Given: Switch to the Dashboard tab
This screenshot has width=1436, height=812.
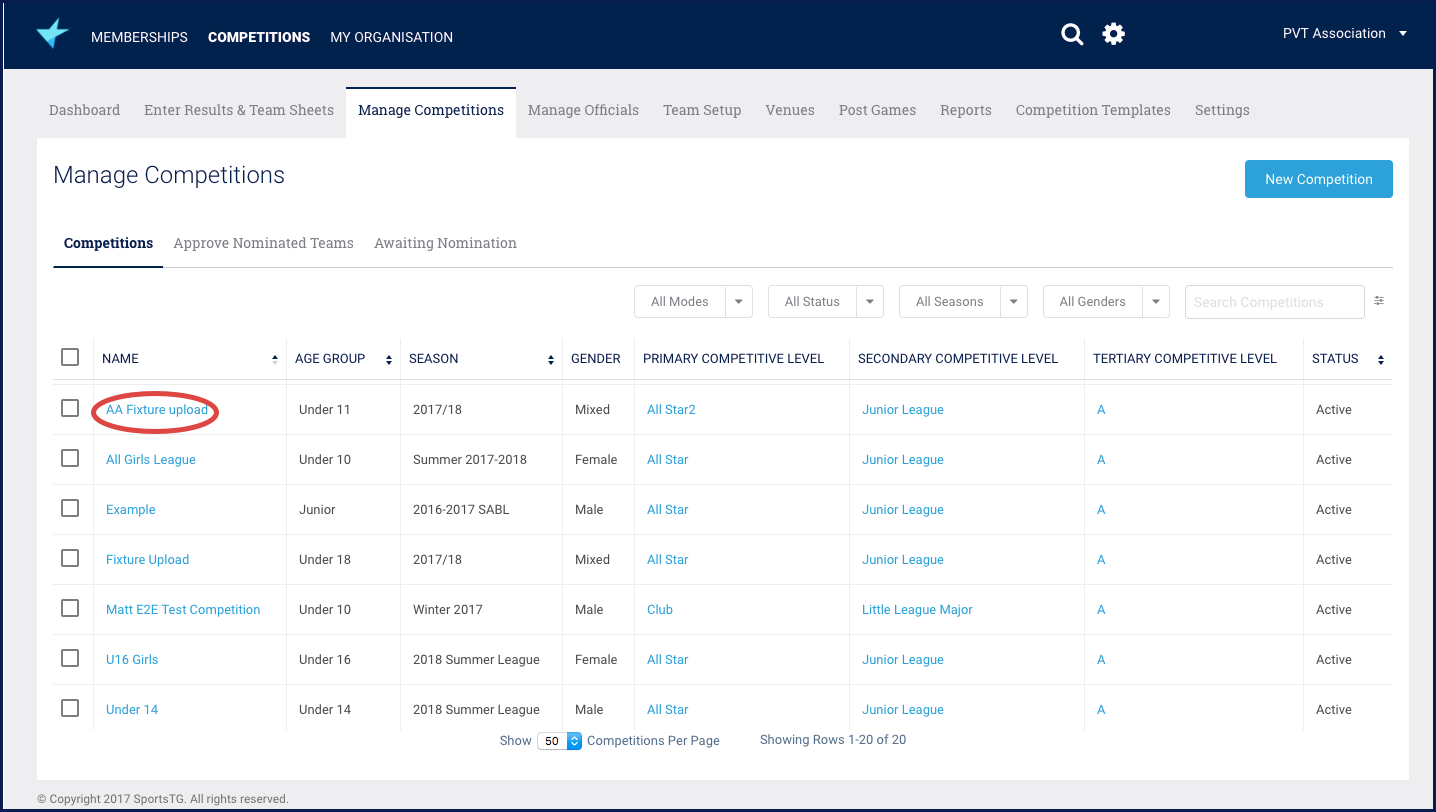Looking at the screenshot, I should (x=84, y=110).
